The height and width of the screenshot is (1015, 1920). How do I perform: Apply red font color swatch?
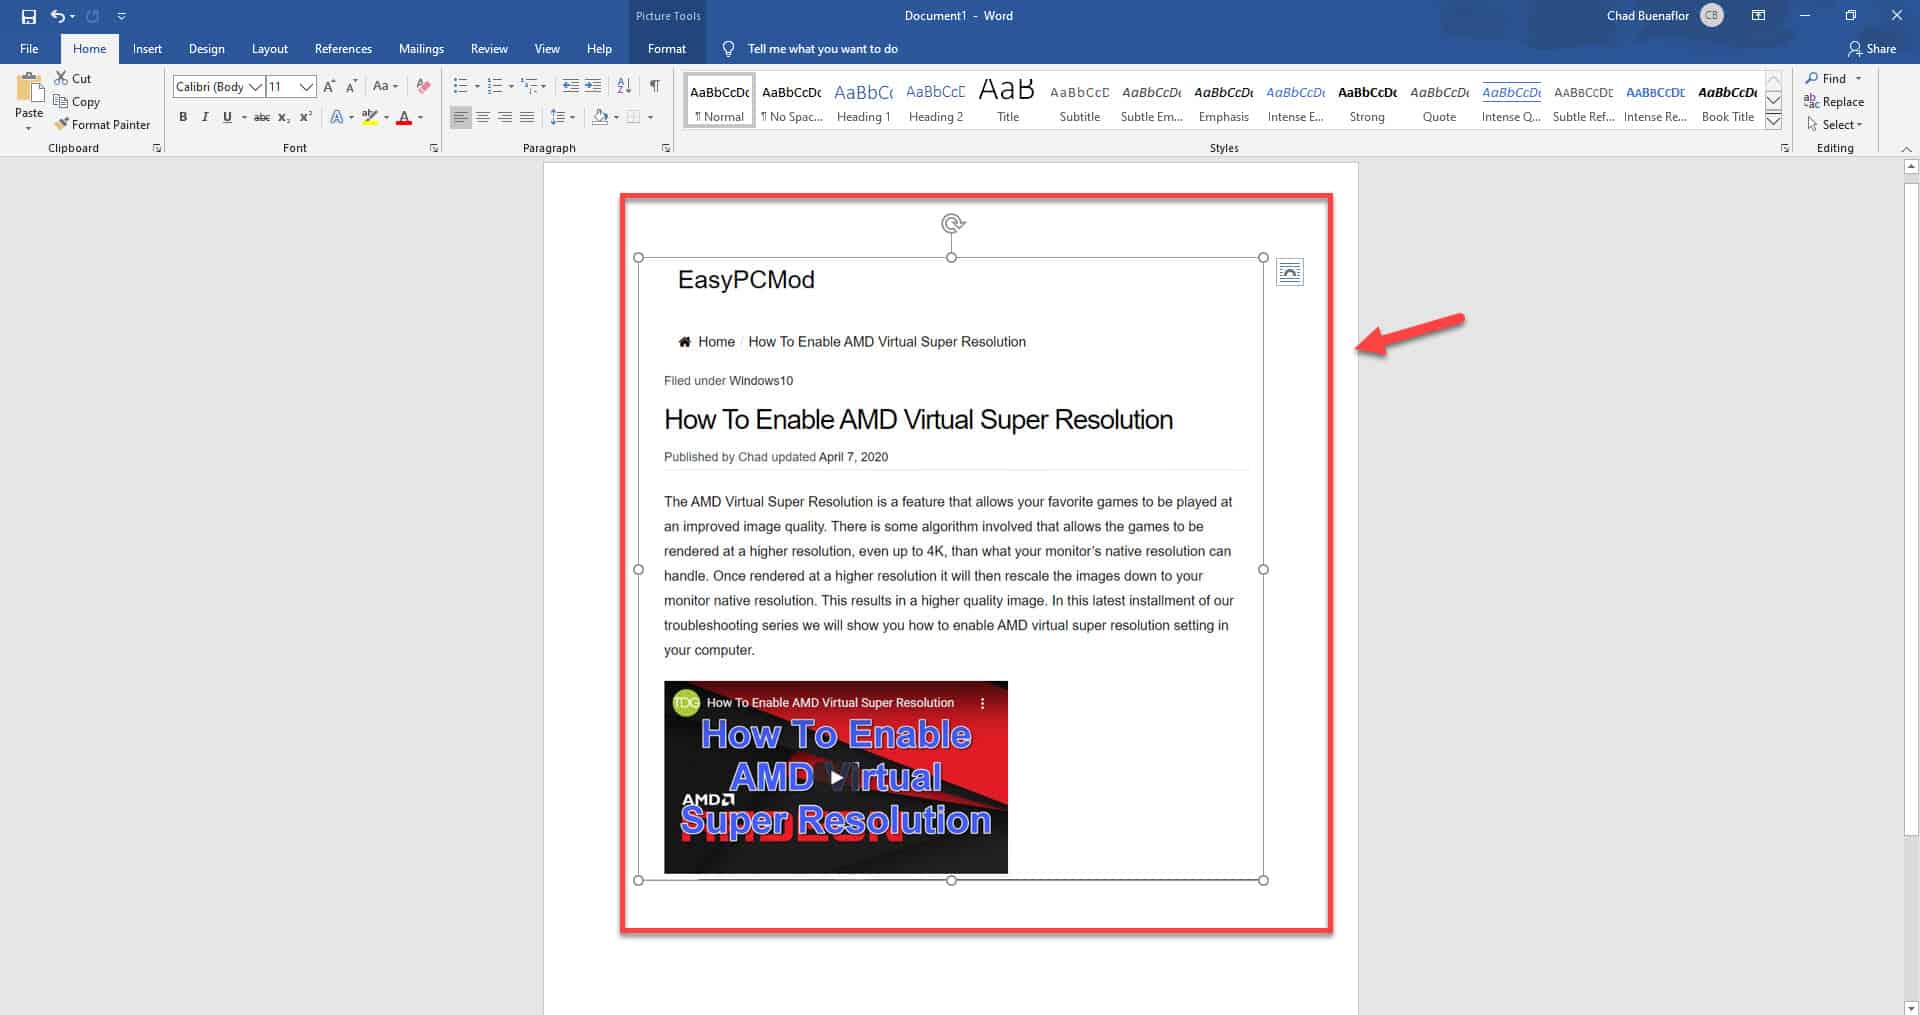(x=403, y=117)
